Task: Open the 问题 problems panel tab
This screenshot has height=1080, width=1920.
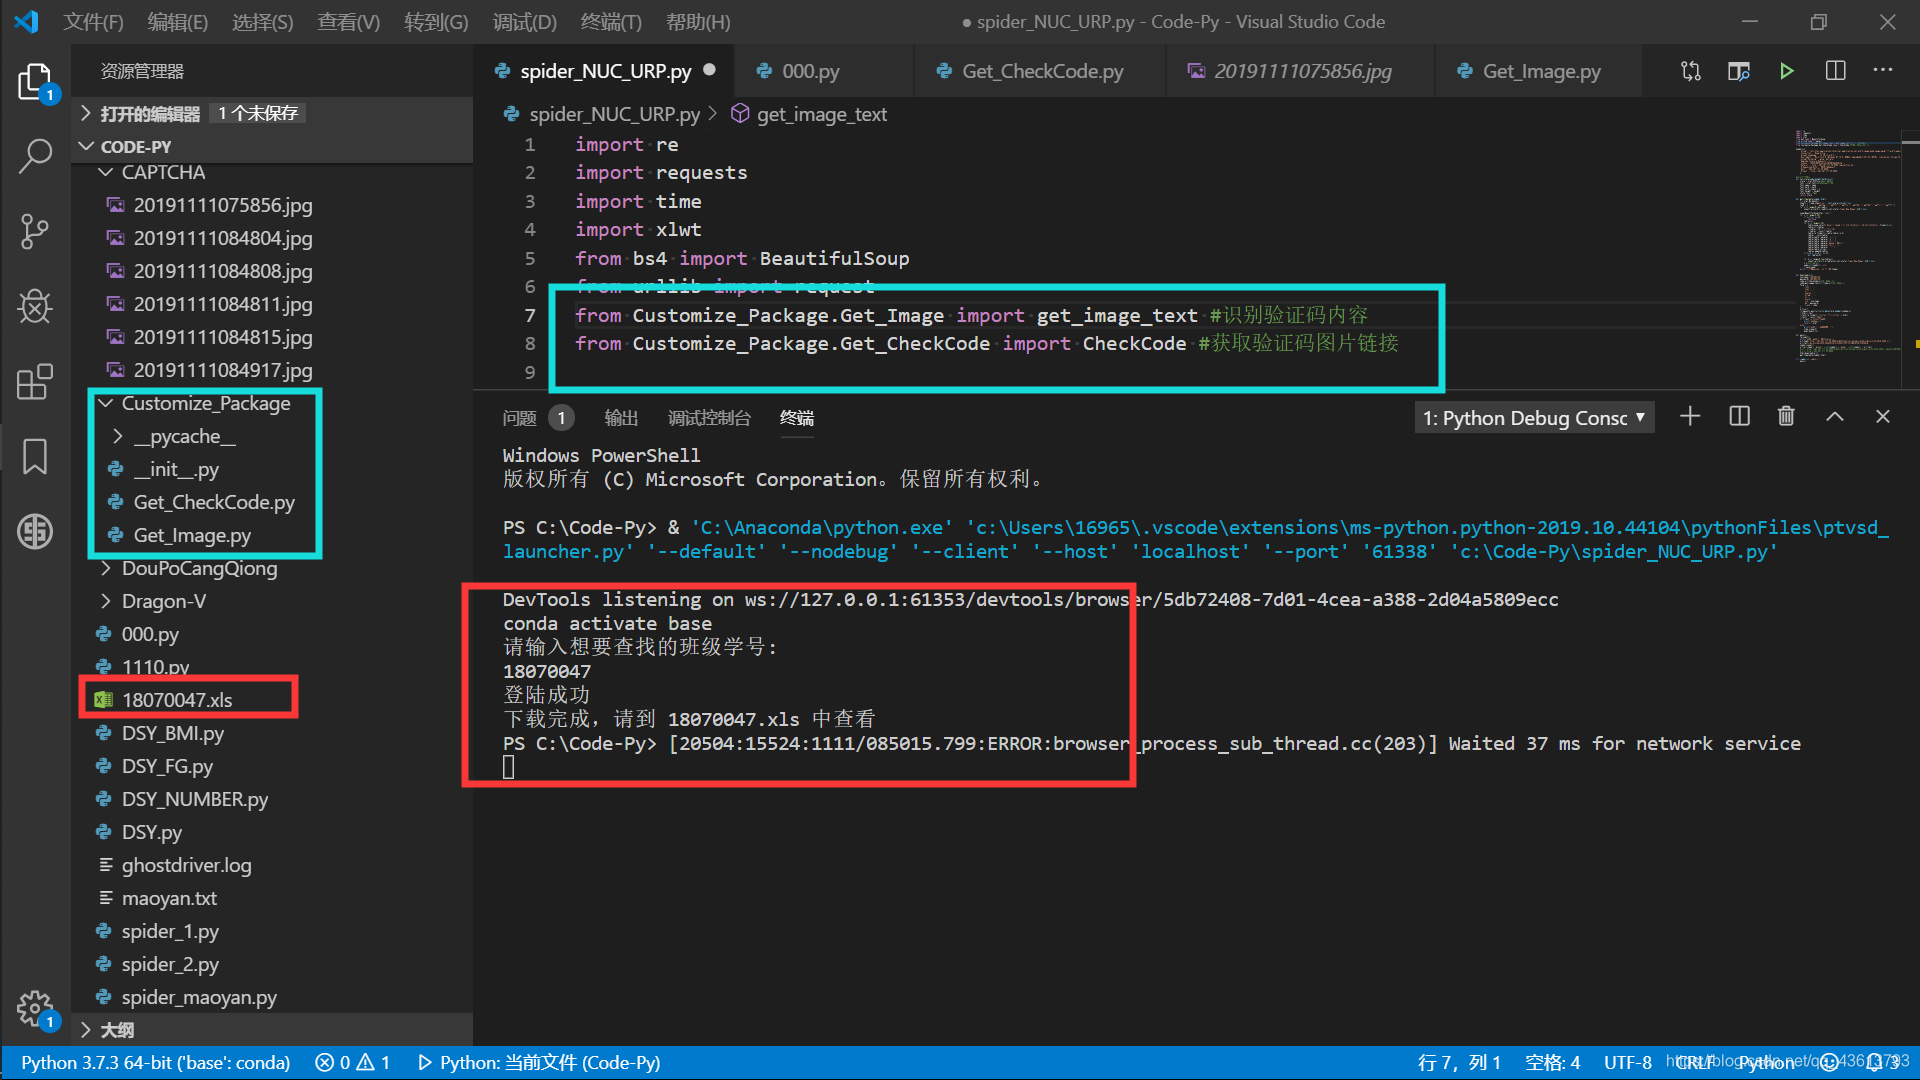Action: click(537, 418)
